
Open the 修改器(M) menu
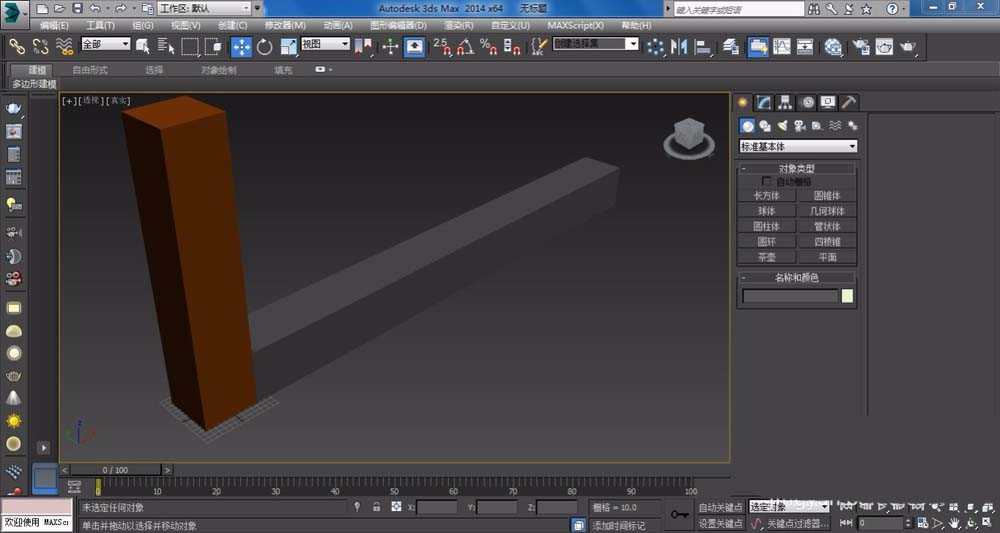(x=285, y=25)
